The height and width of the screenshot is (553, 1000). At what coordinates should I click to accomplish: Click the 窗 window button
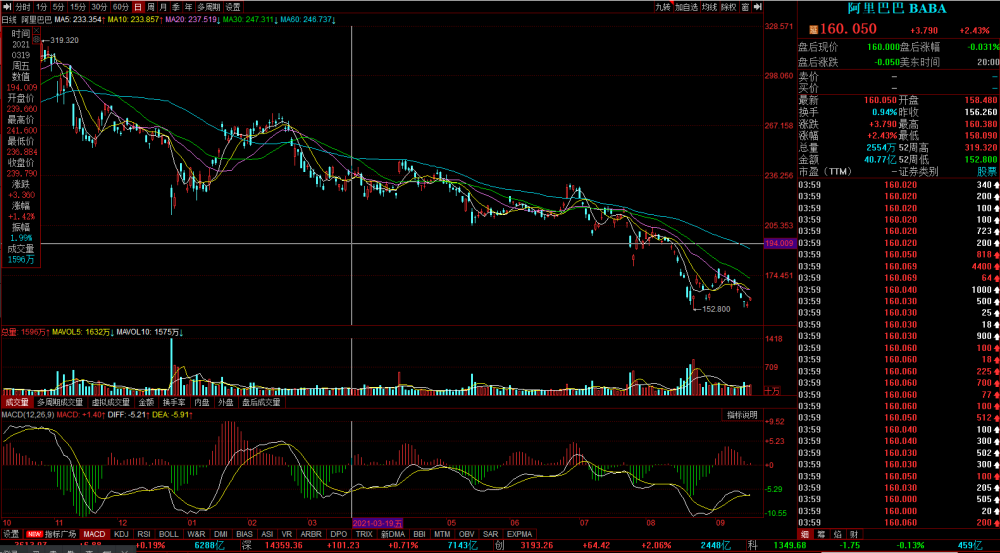(745, 7)
